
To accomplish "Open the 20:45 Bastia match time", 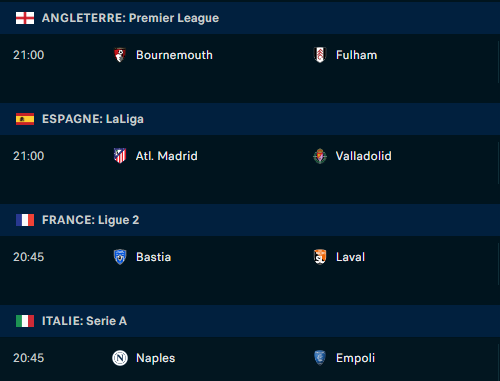I will click(x=29, y=257).
